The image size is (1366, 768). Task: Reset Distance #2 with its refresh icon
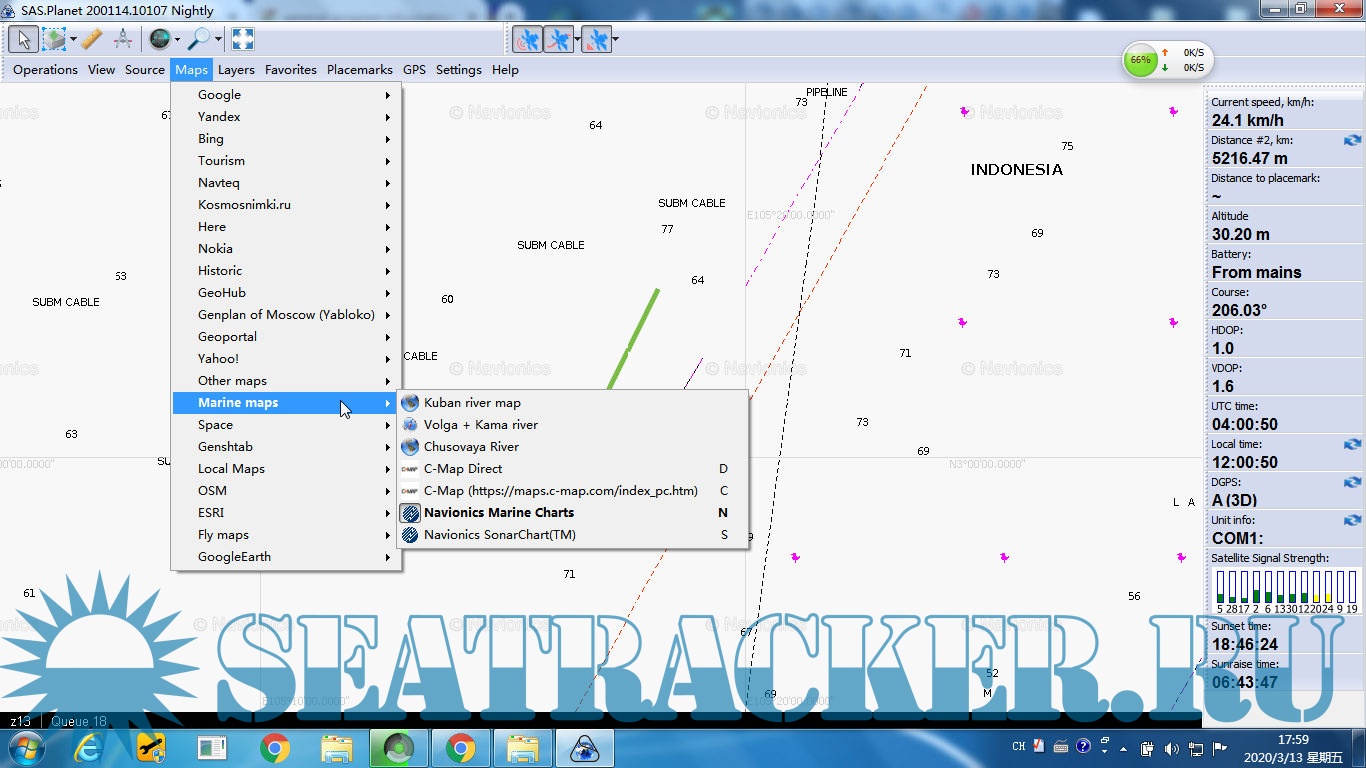point(1352,141)
